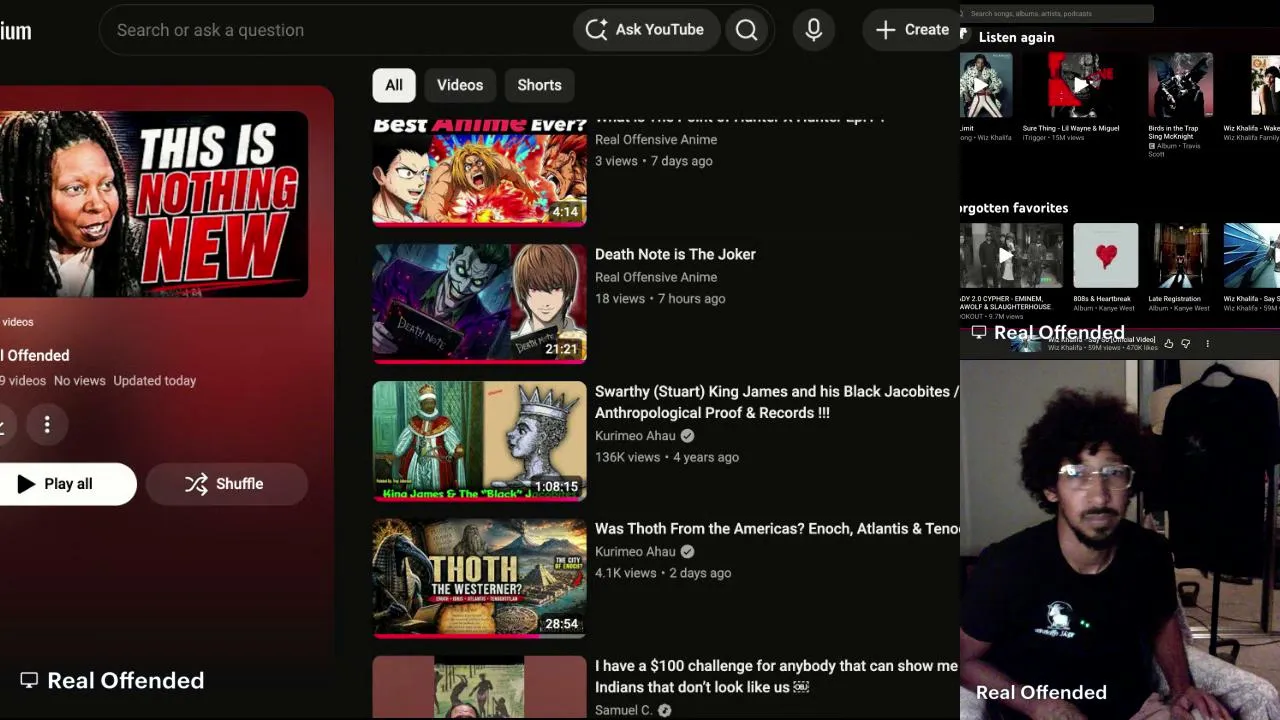Shuffle the playlist

coord(226,484)
